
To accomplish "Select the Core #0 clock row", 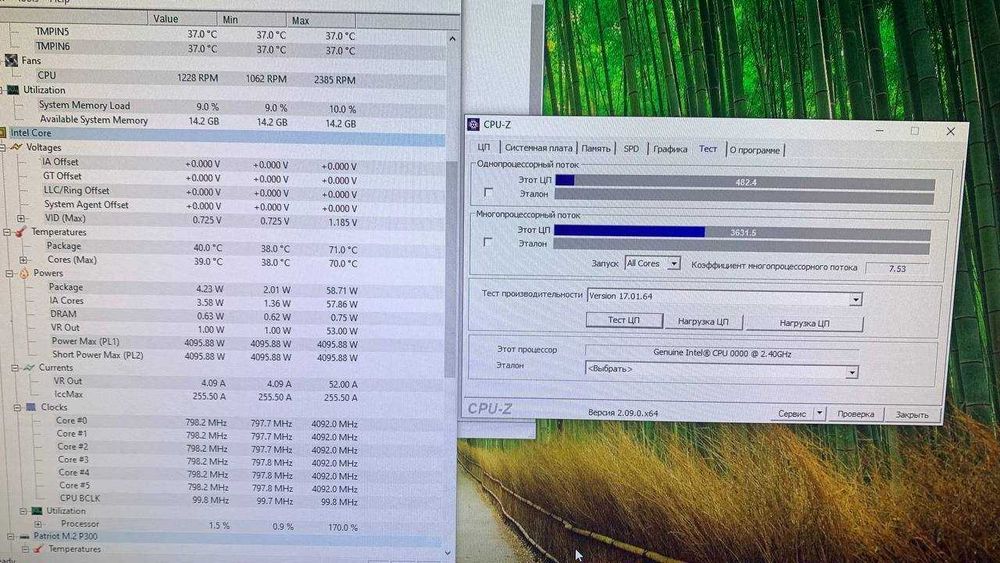I will click(223, 422).
